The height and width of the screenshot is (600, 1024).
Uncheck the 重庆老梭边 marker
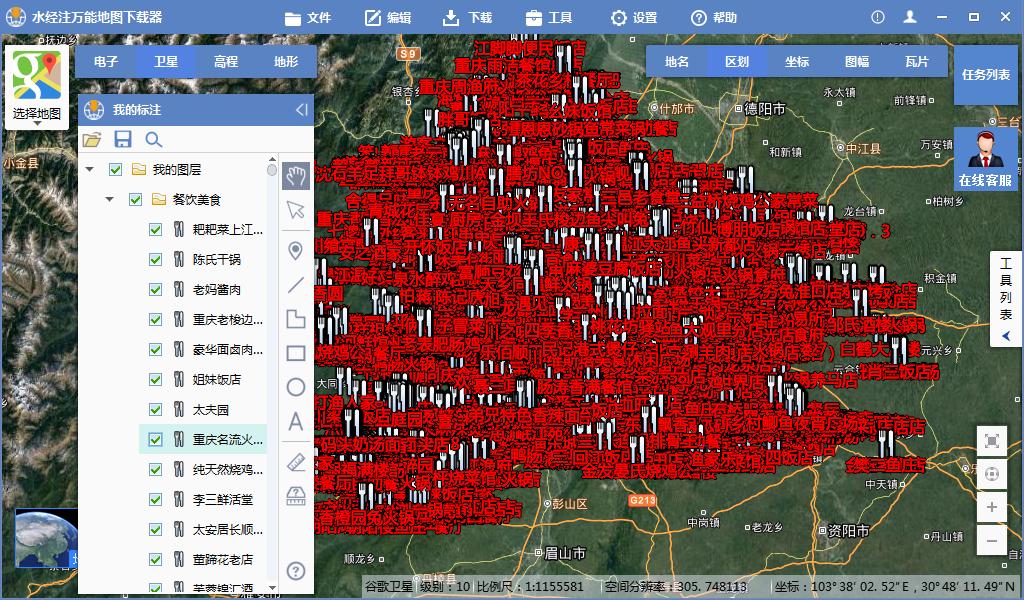[x=155, y=320]
